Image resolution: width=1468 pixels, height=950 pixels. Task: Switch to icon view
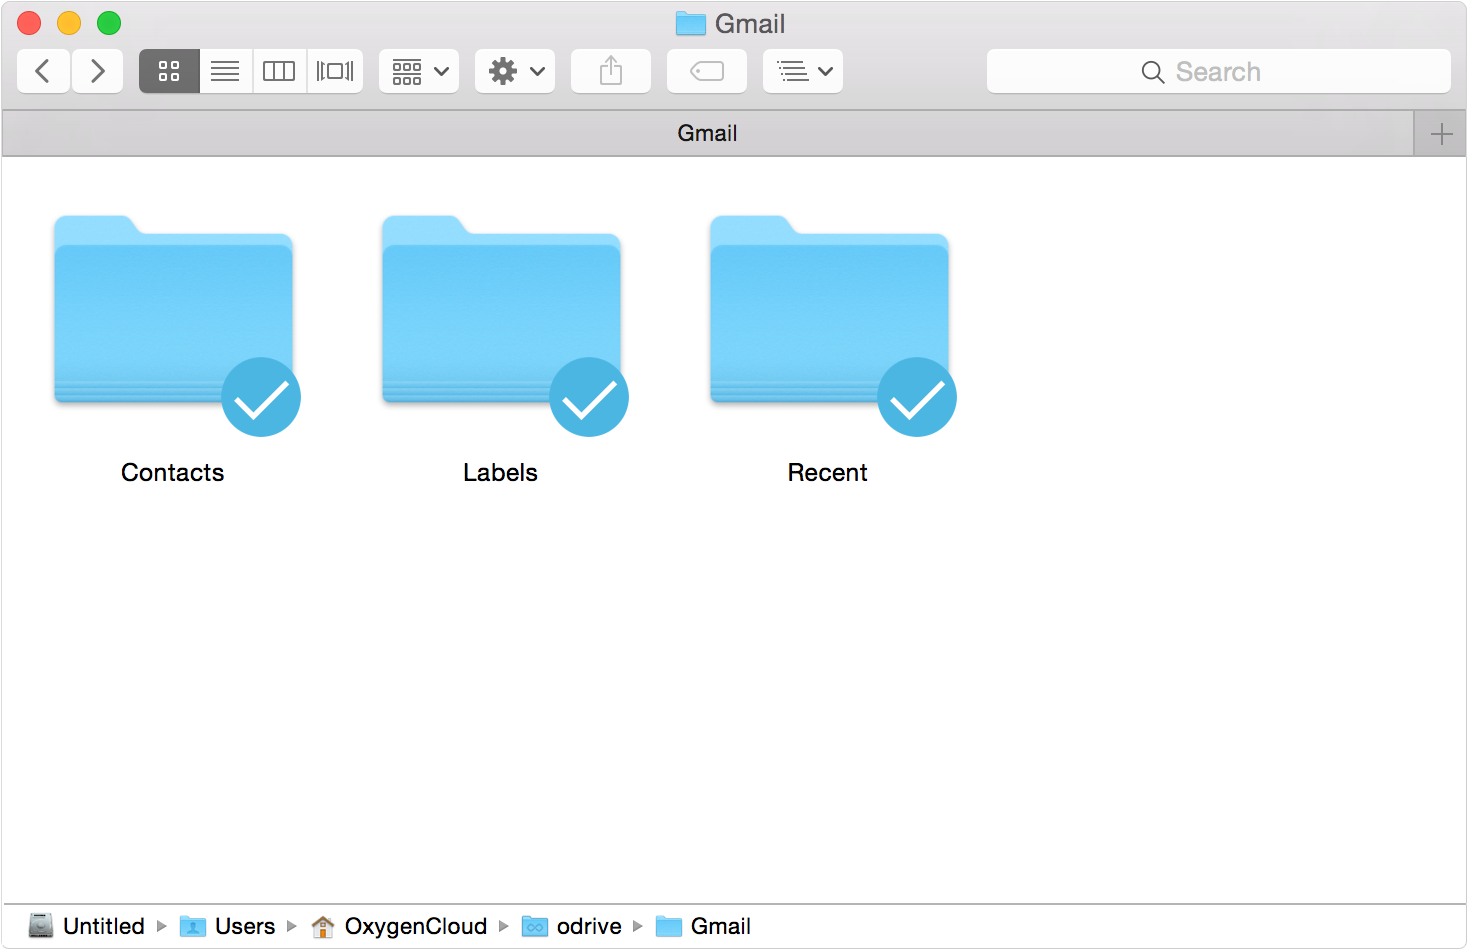(169, 71)
